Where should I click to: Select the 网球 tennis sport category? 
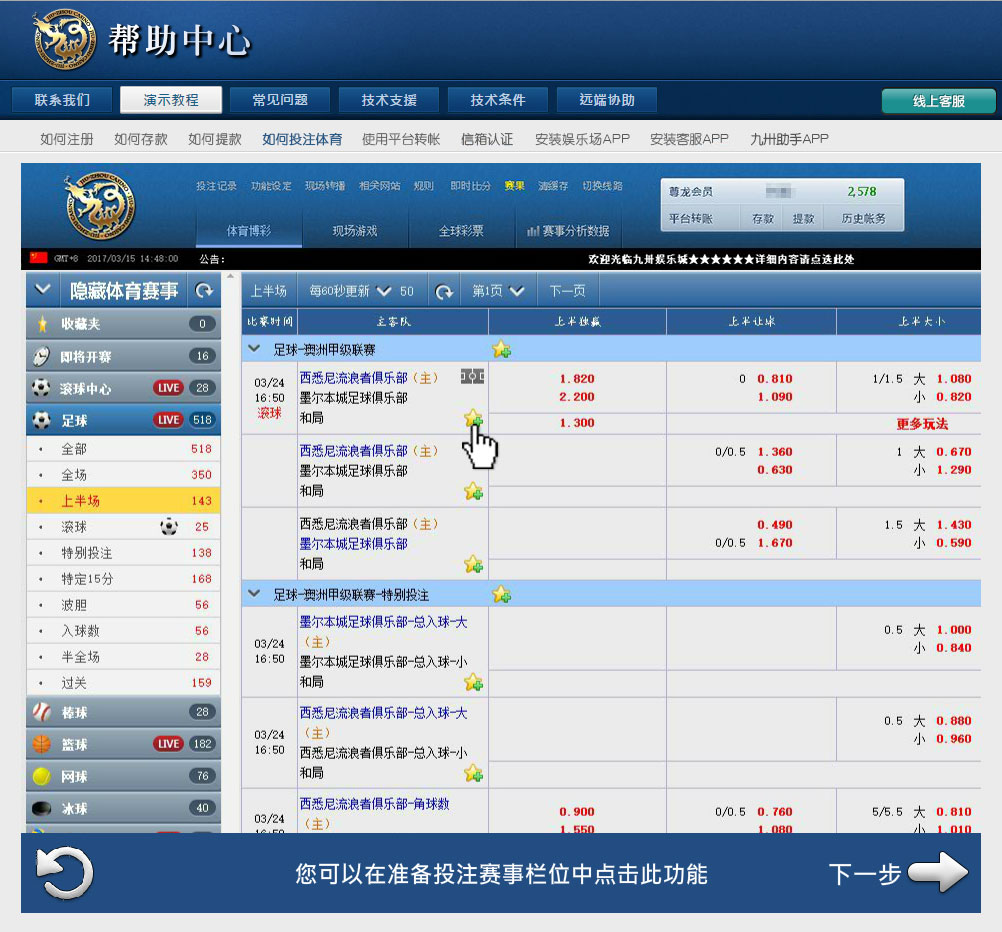point(75,776)
